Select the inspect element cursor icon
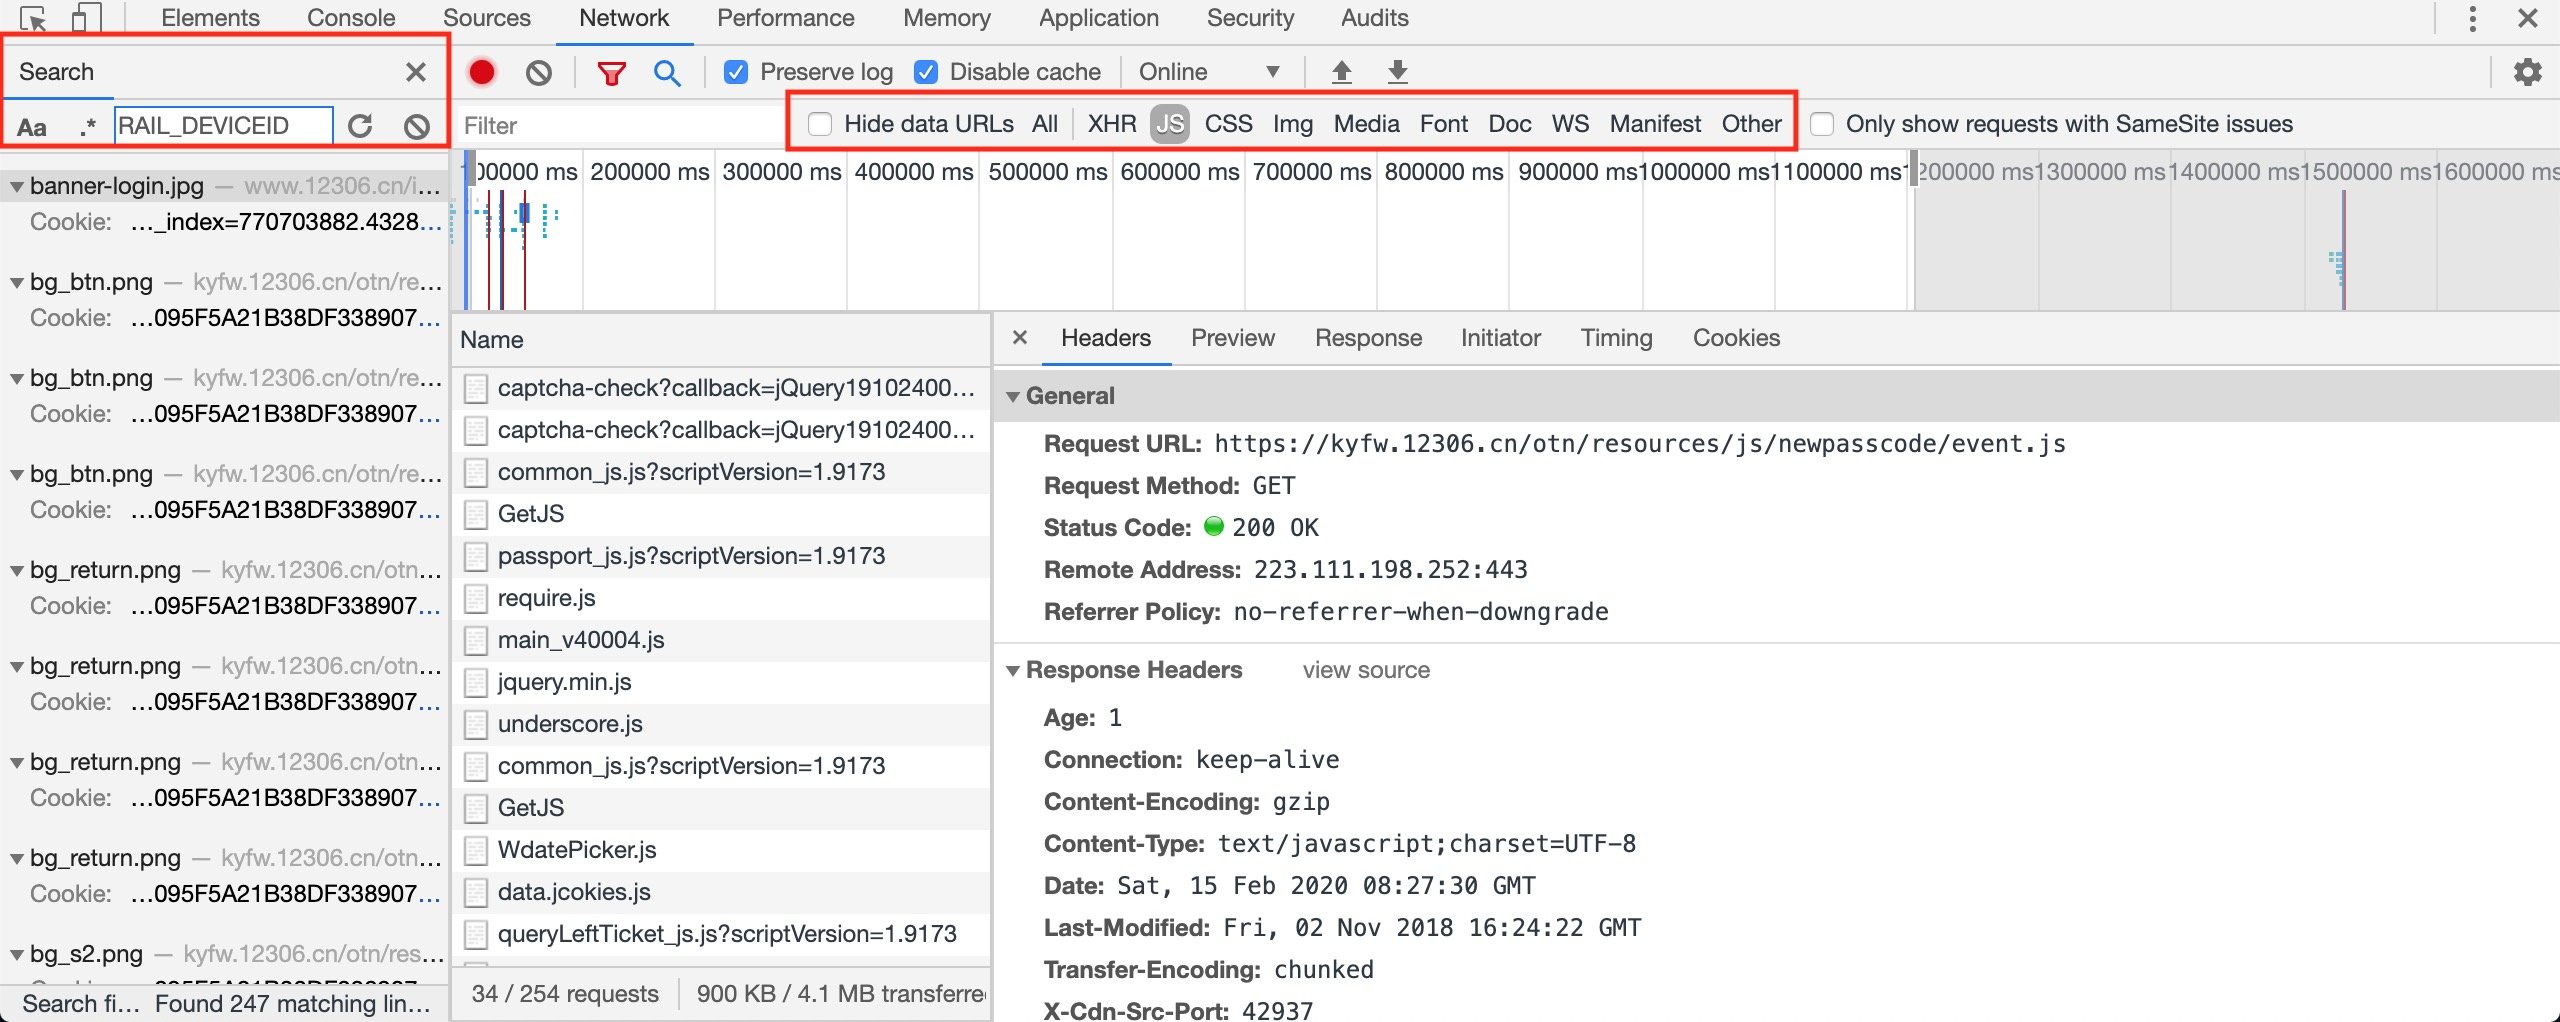The height and width of the screenshot is (1022, 2560). [33, 17]
